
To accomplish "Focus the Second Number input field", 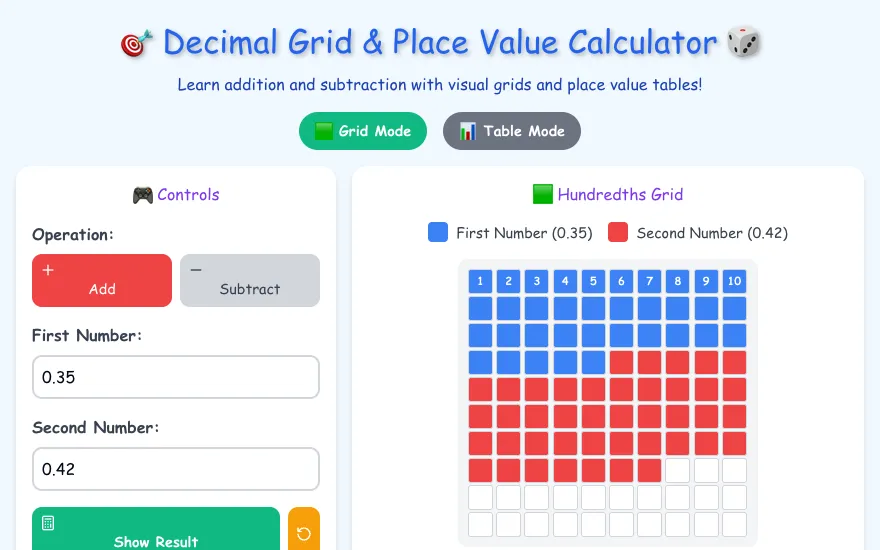I will (176, 469).
